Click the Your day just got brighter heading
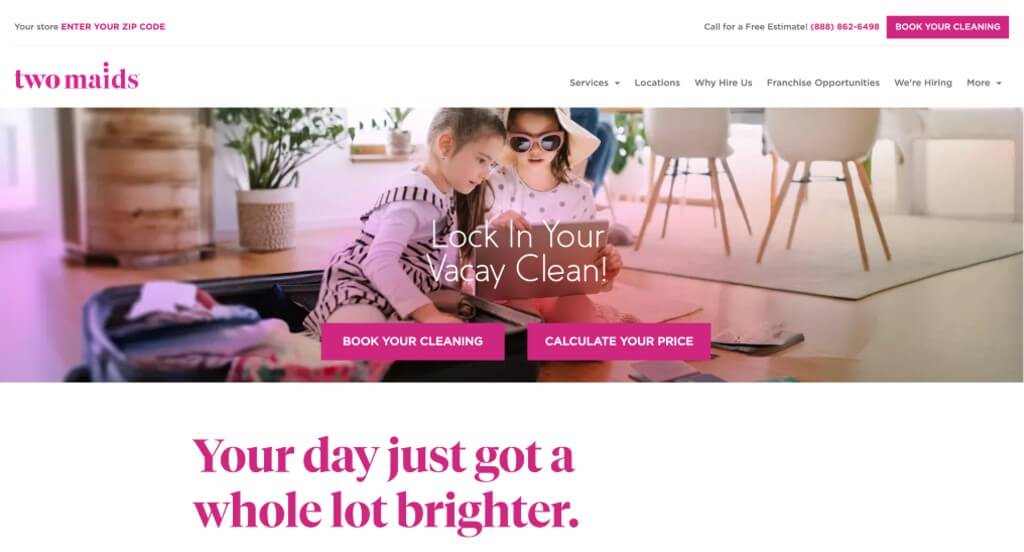 385,483
